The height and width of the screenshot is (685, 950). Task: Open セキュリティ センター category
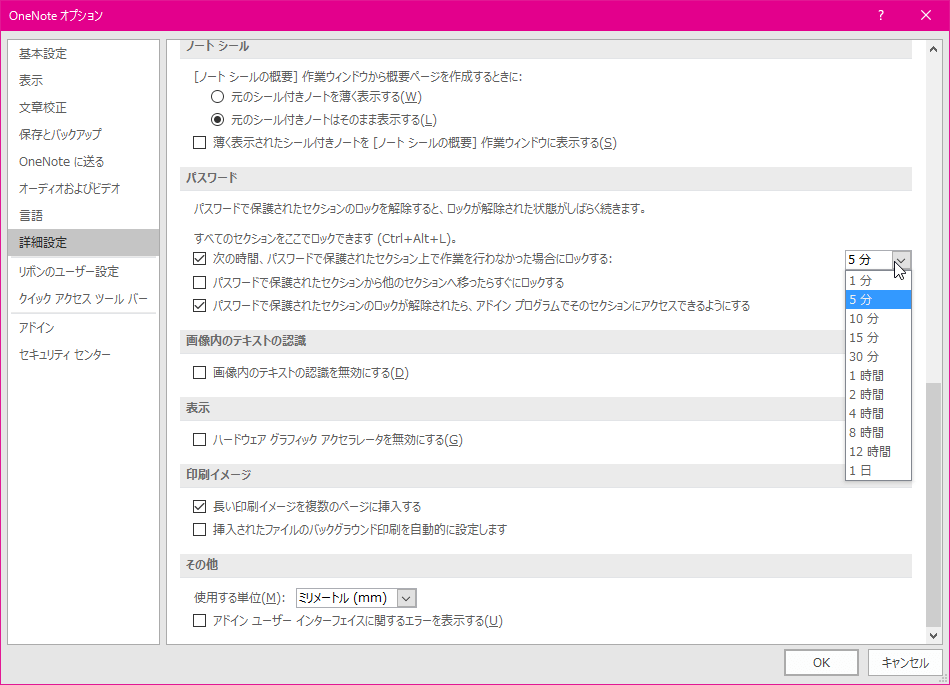coord(84,354)
